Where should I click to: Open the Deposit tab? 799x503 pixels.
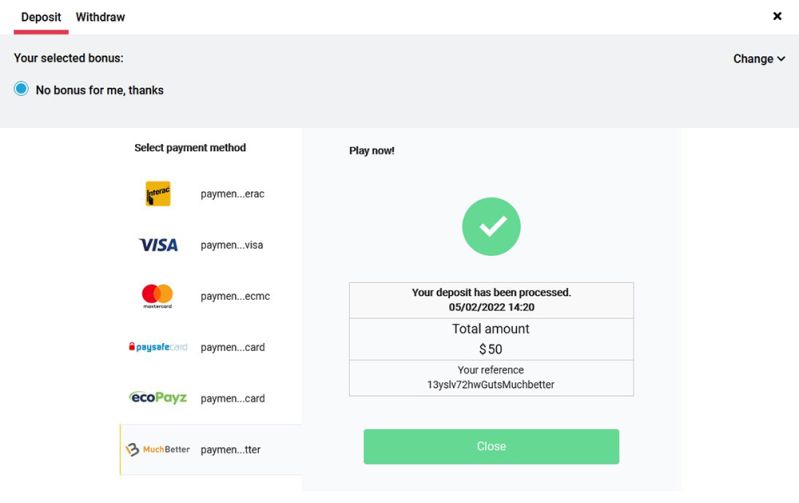[41, 17]
